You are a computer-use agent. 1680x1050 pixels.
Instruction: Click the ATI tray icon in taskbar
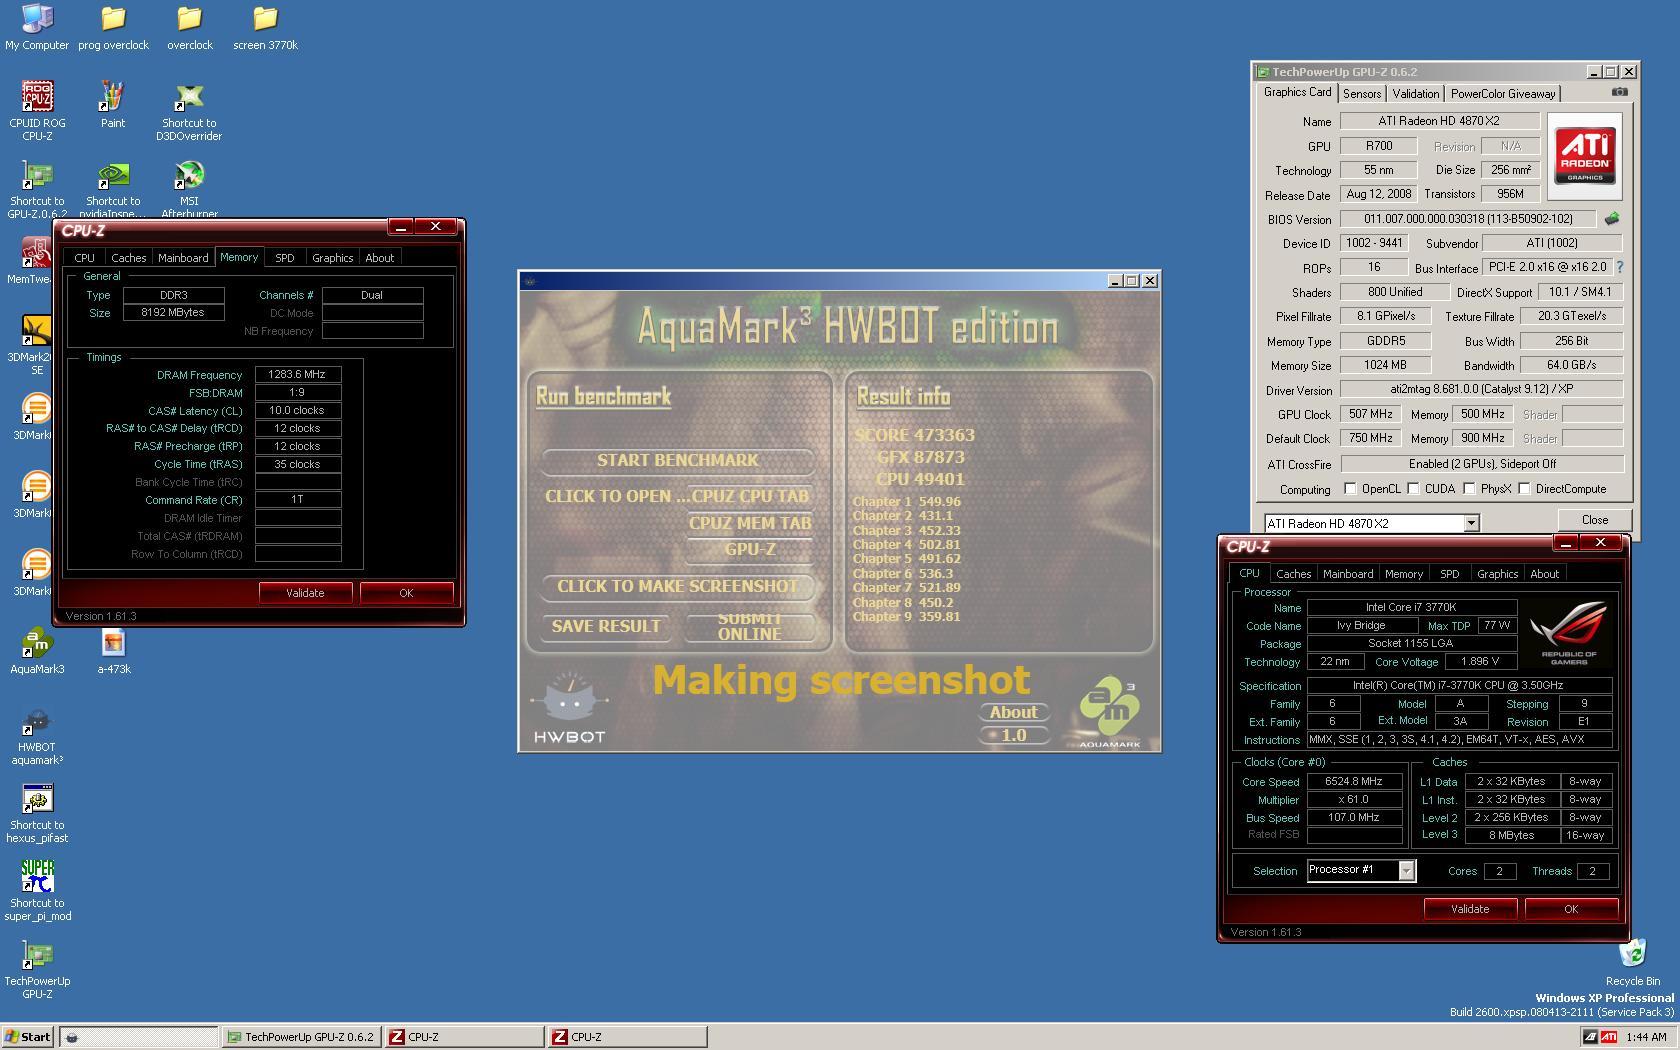click(1609, 1037)
